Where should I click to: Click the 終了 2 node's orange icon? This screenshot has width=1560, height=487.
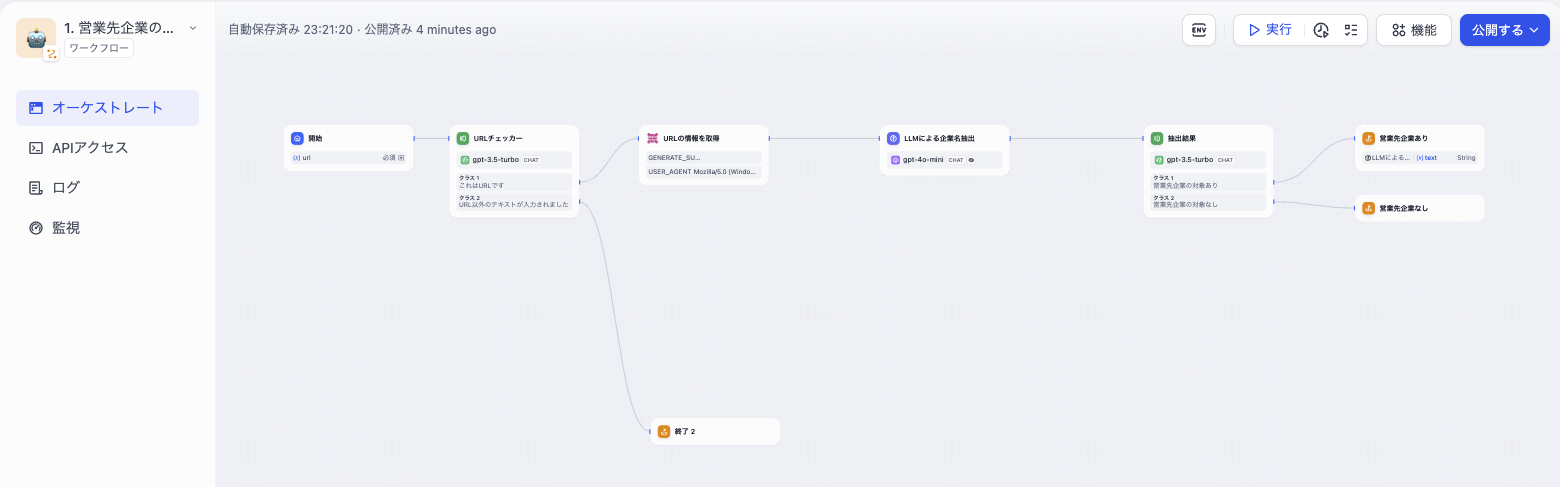point(664,431)
